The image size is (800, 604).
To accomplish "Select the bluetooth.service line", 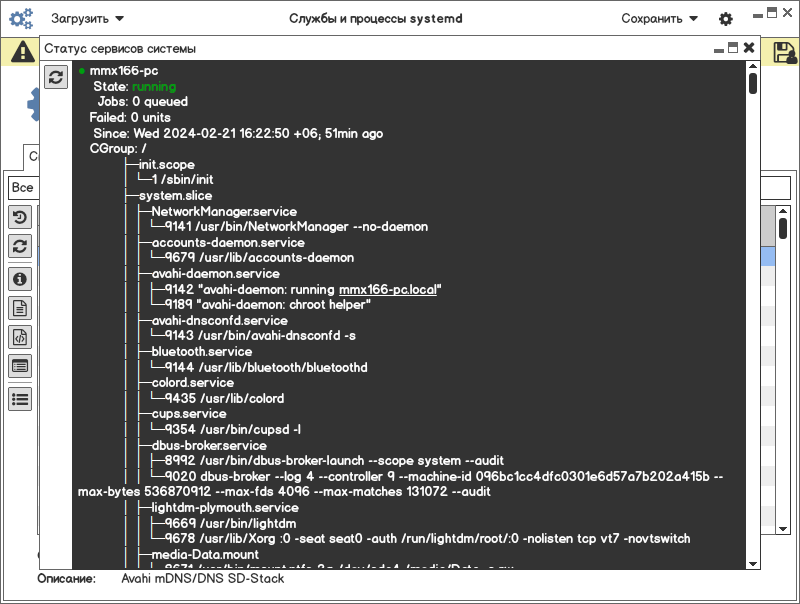I will click(202, 352).
